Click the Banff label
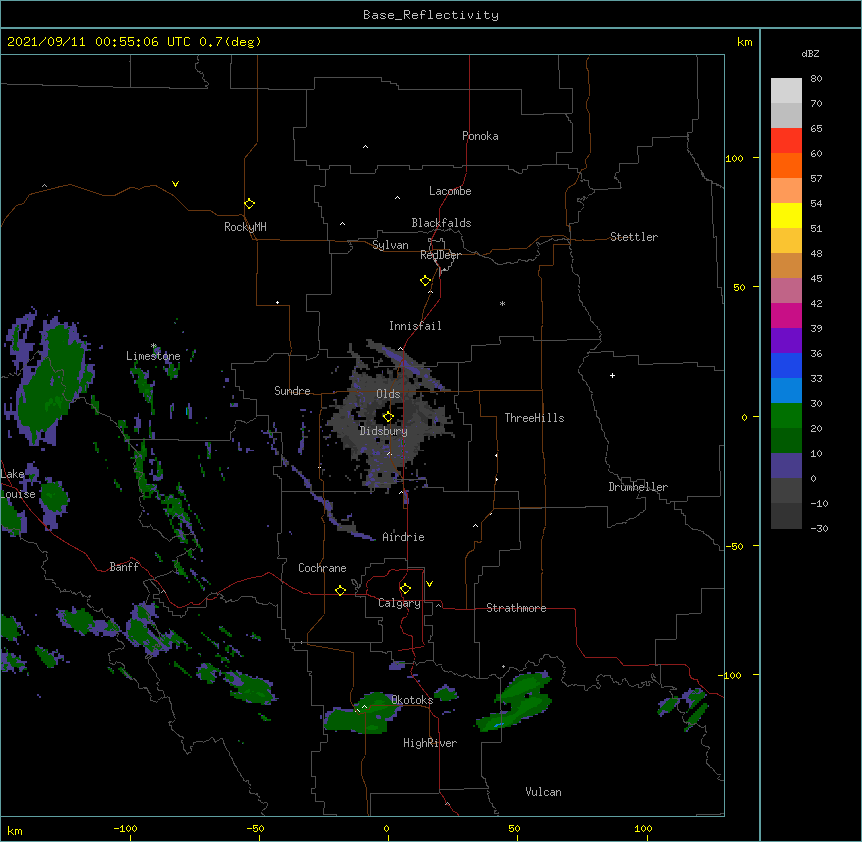Viewport: 862px width, 842px height. point(124,567)
